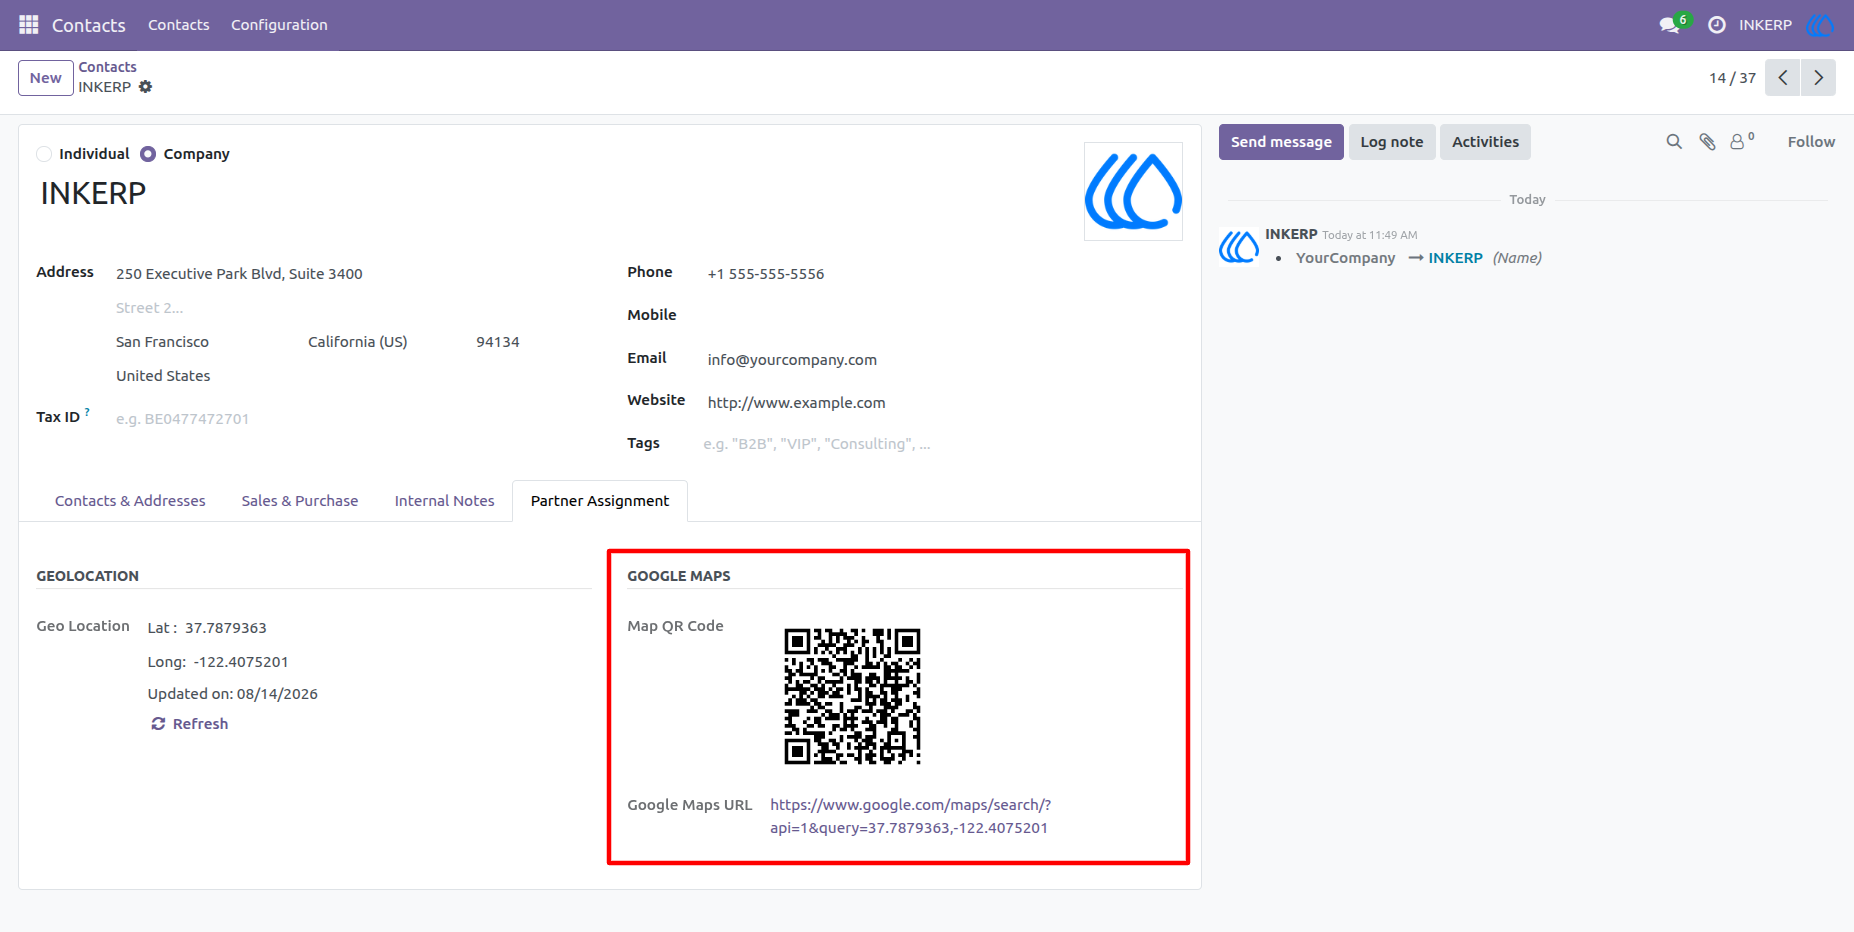Click the Follow button

pos(1811,142)
